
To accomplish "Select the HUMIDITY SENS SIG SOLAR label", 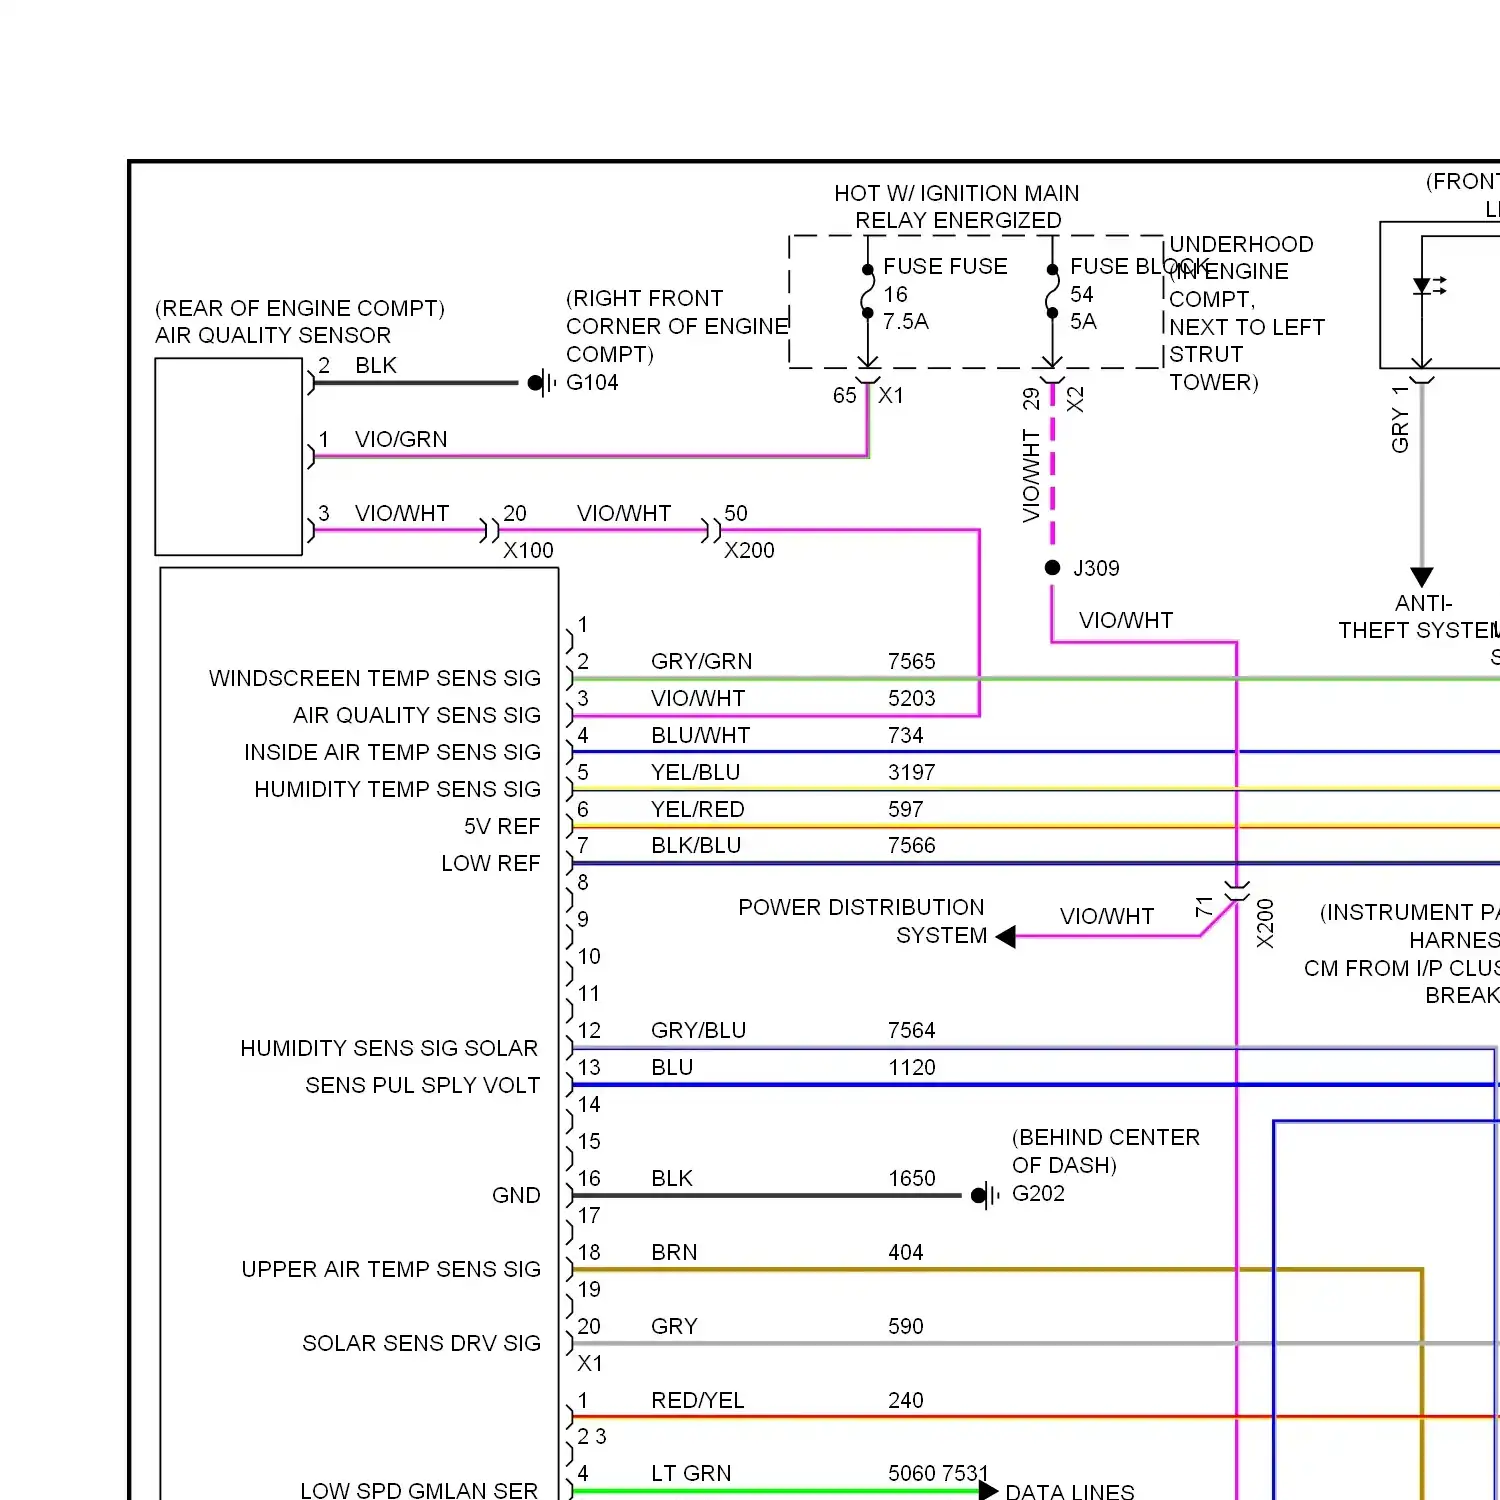I will (x=389, y=1048).
